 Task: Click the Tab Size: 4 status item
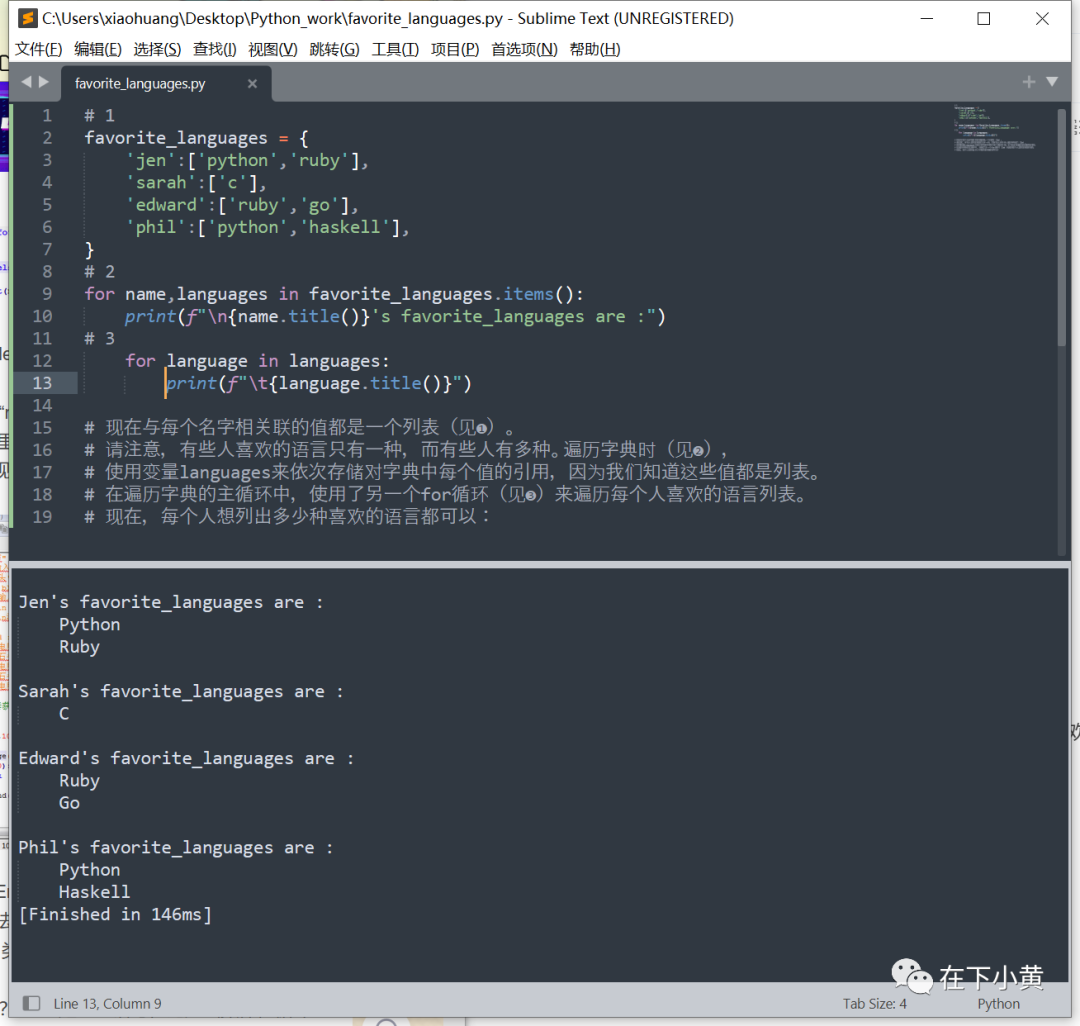(x=874, y=1004)
